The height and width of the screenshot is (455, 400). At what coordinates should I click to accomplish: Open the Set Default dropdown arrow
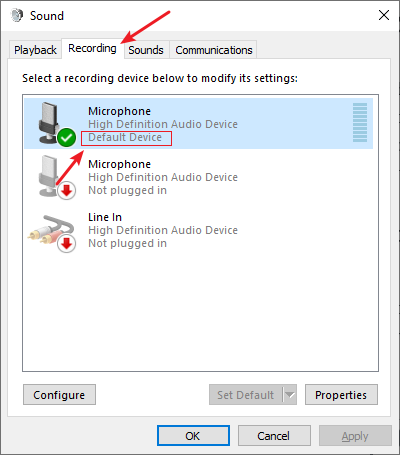pyautogui.click(x=290, y=395)
